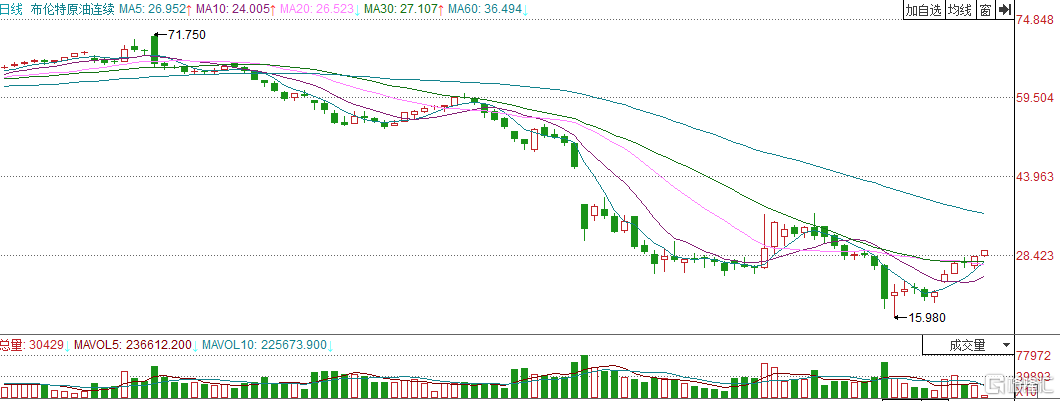Click the 总量 30429 volume label

point(32,345)
